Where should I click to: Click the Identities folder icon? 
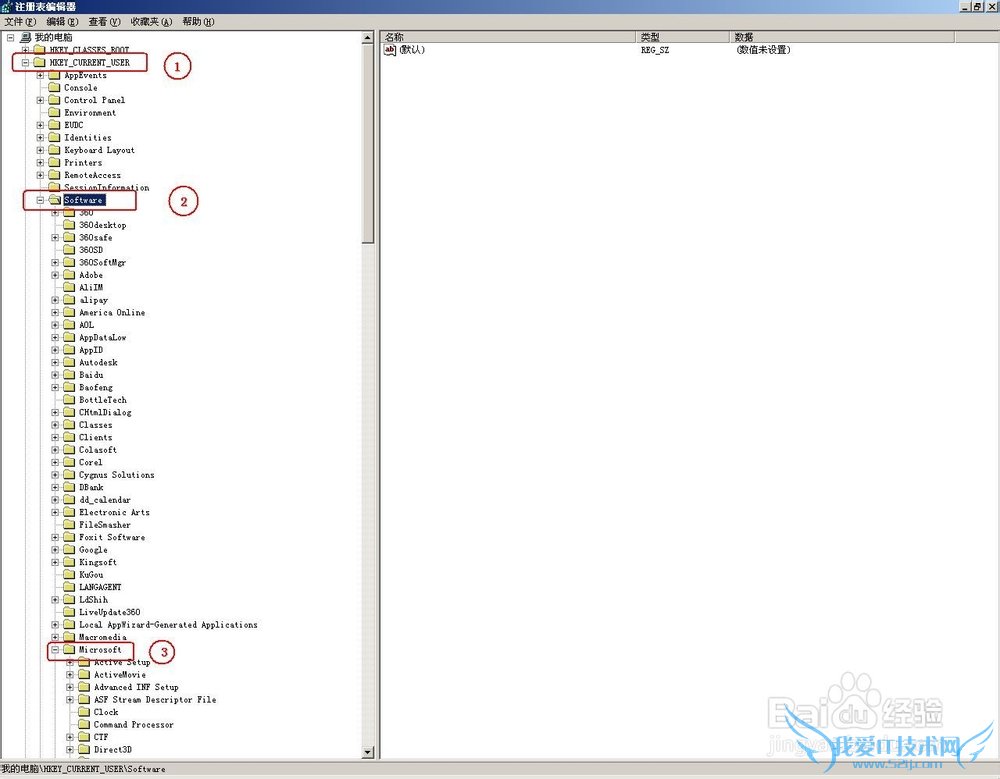coord(54,138)
